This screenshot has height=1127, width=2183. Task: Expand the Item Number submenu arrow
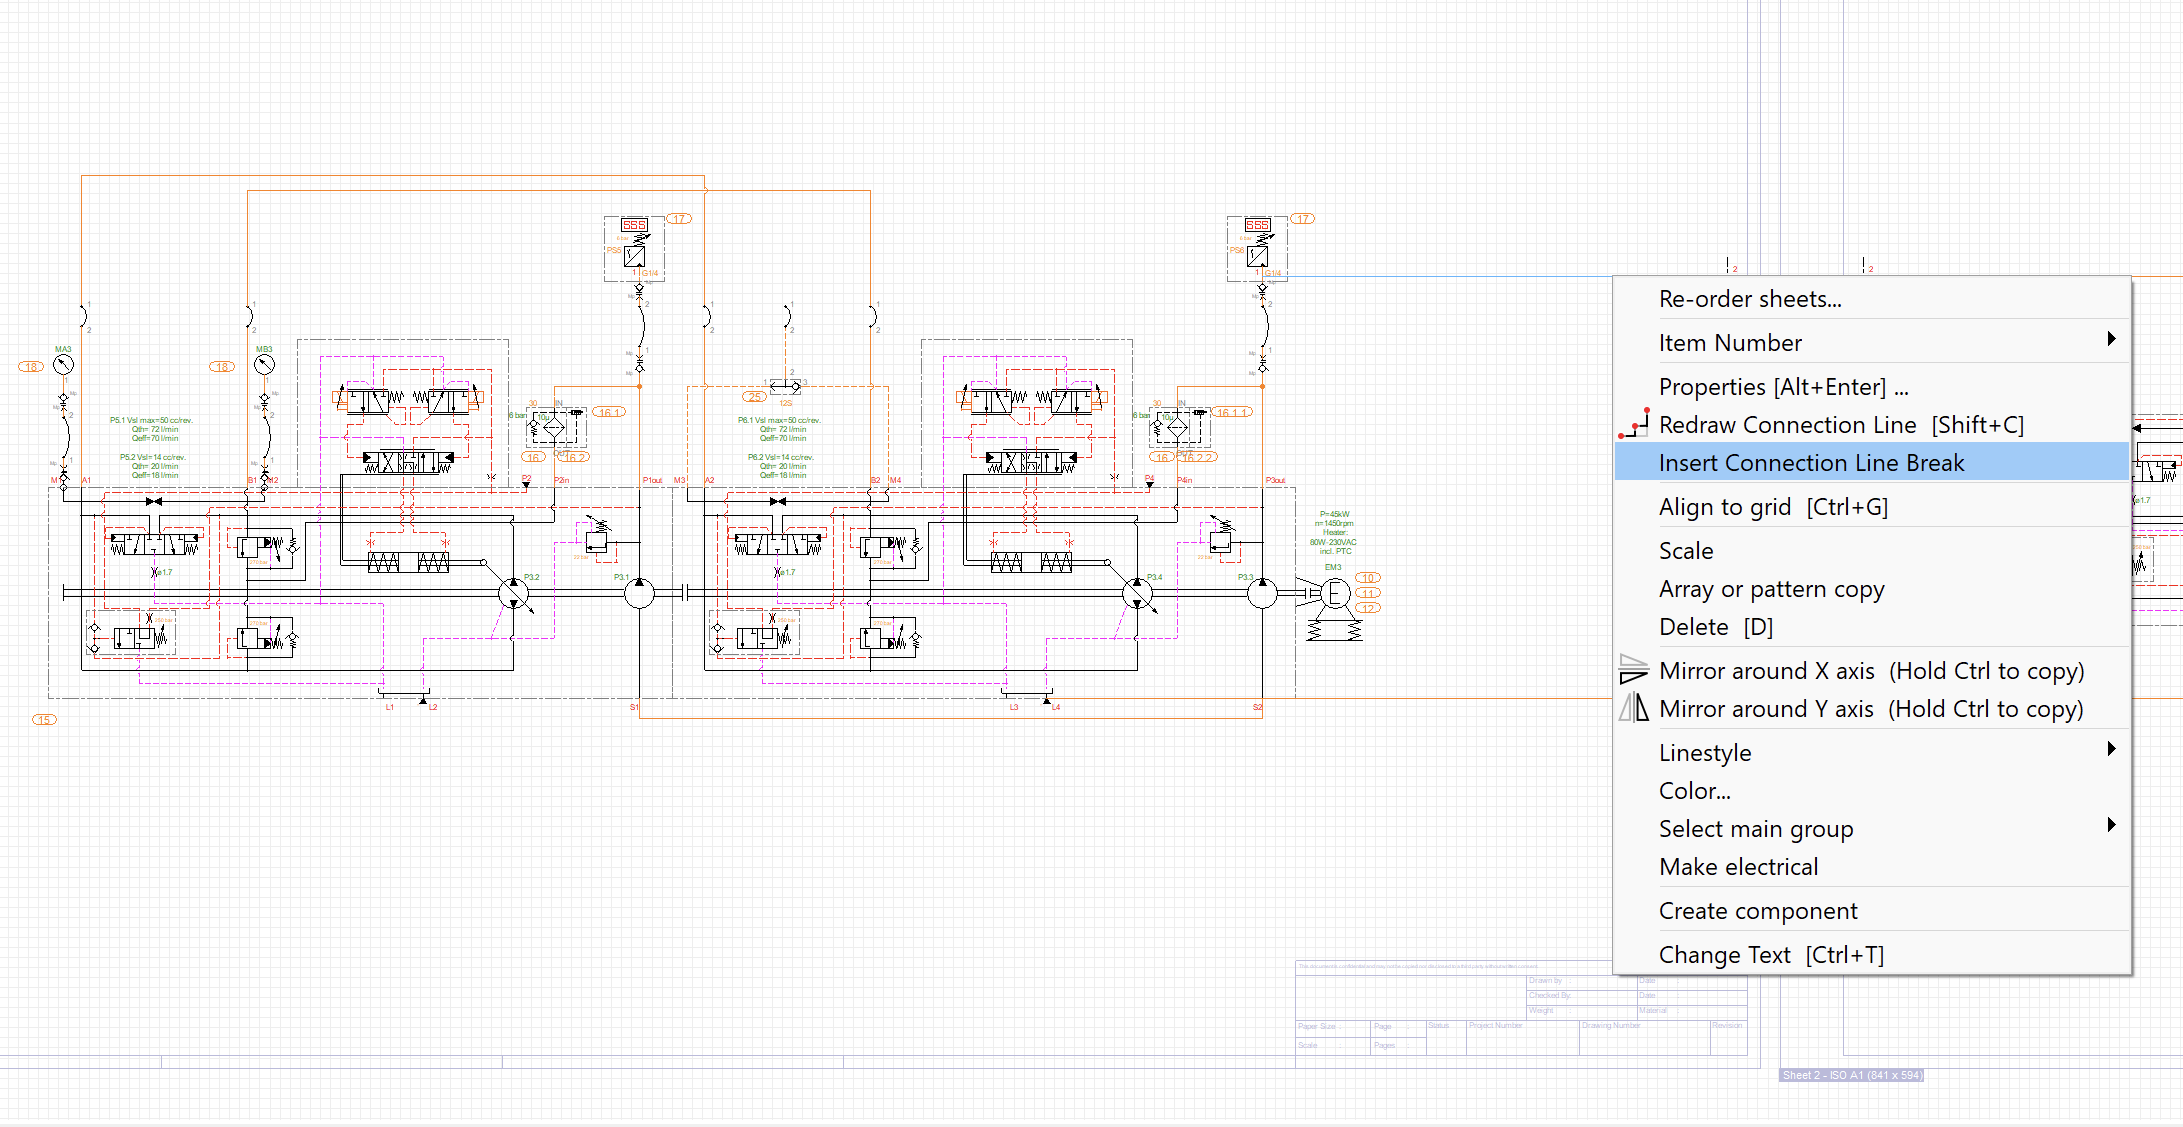click(2111, 339)
